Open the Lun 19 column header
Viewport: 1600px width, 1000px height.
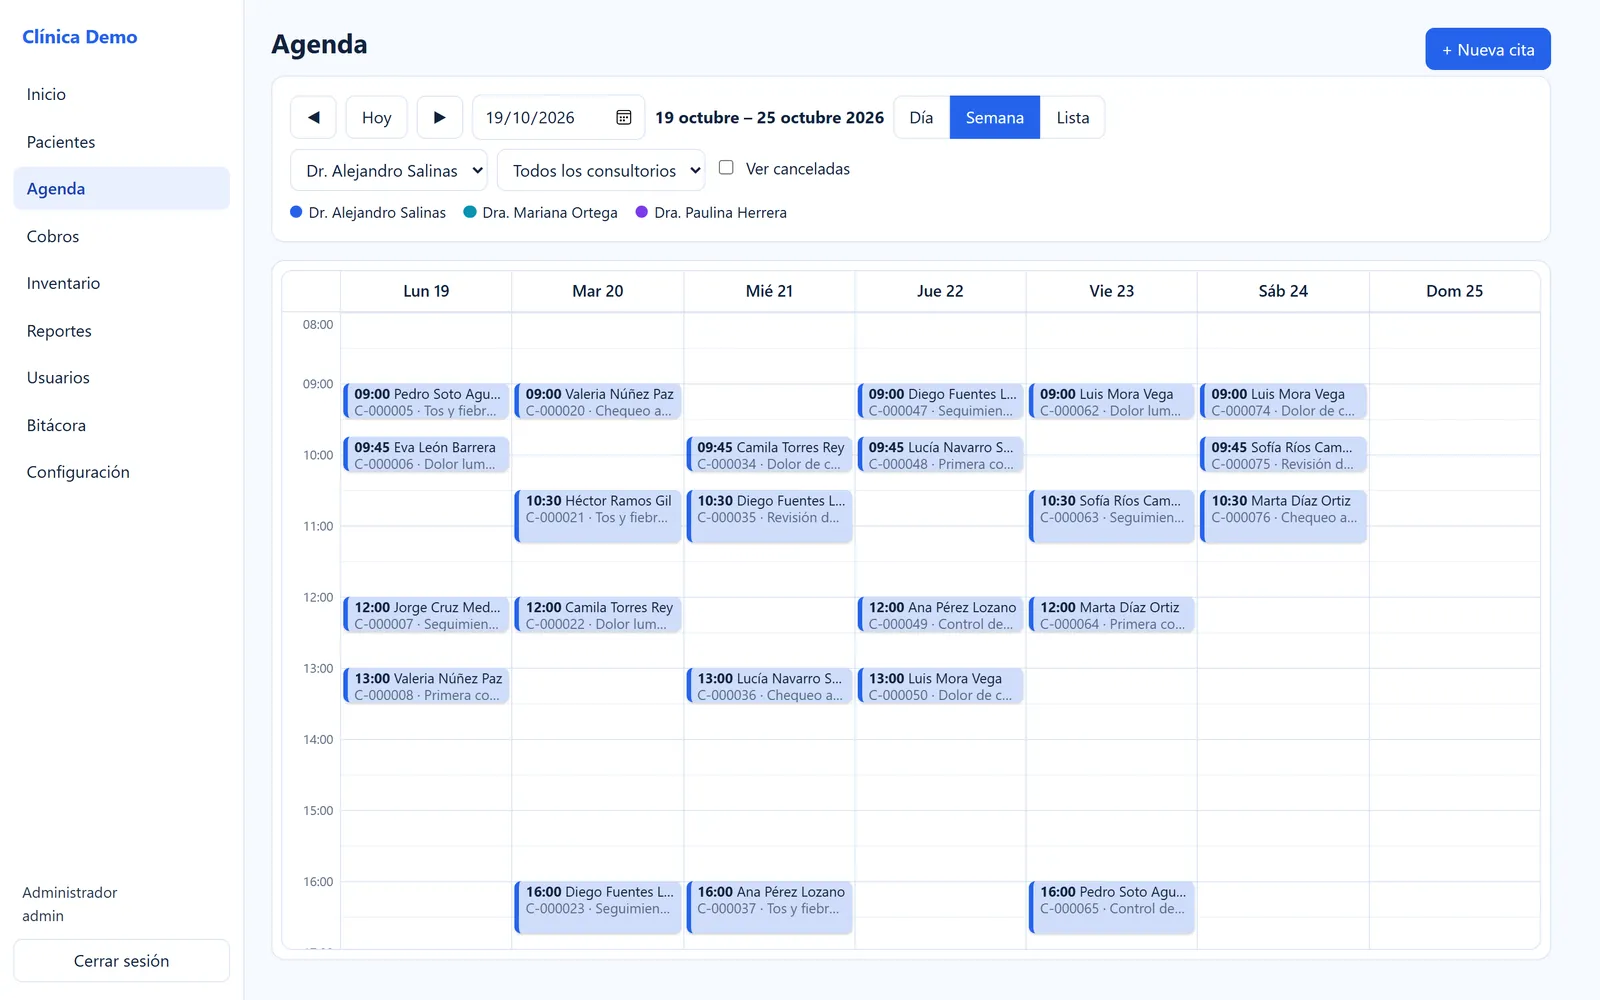pyautogui.click(x=426, y=291)
